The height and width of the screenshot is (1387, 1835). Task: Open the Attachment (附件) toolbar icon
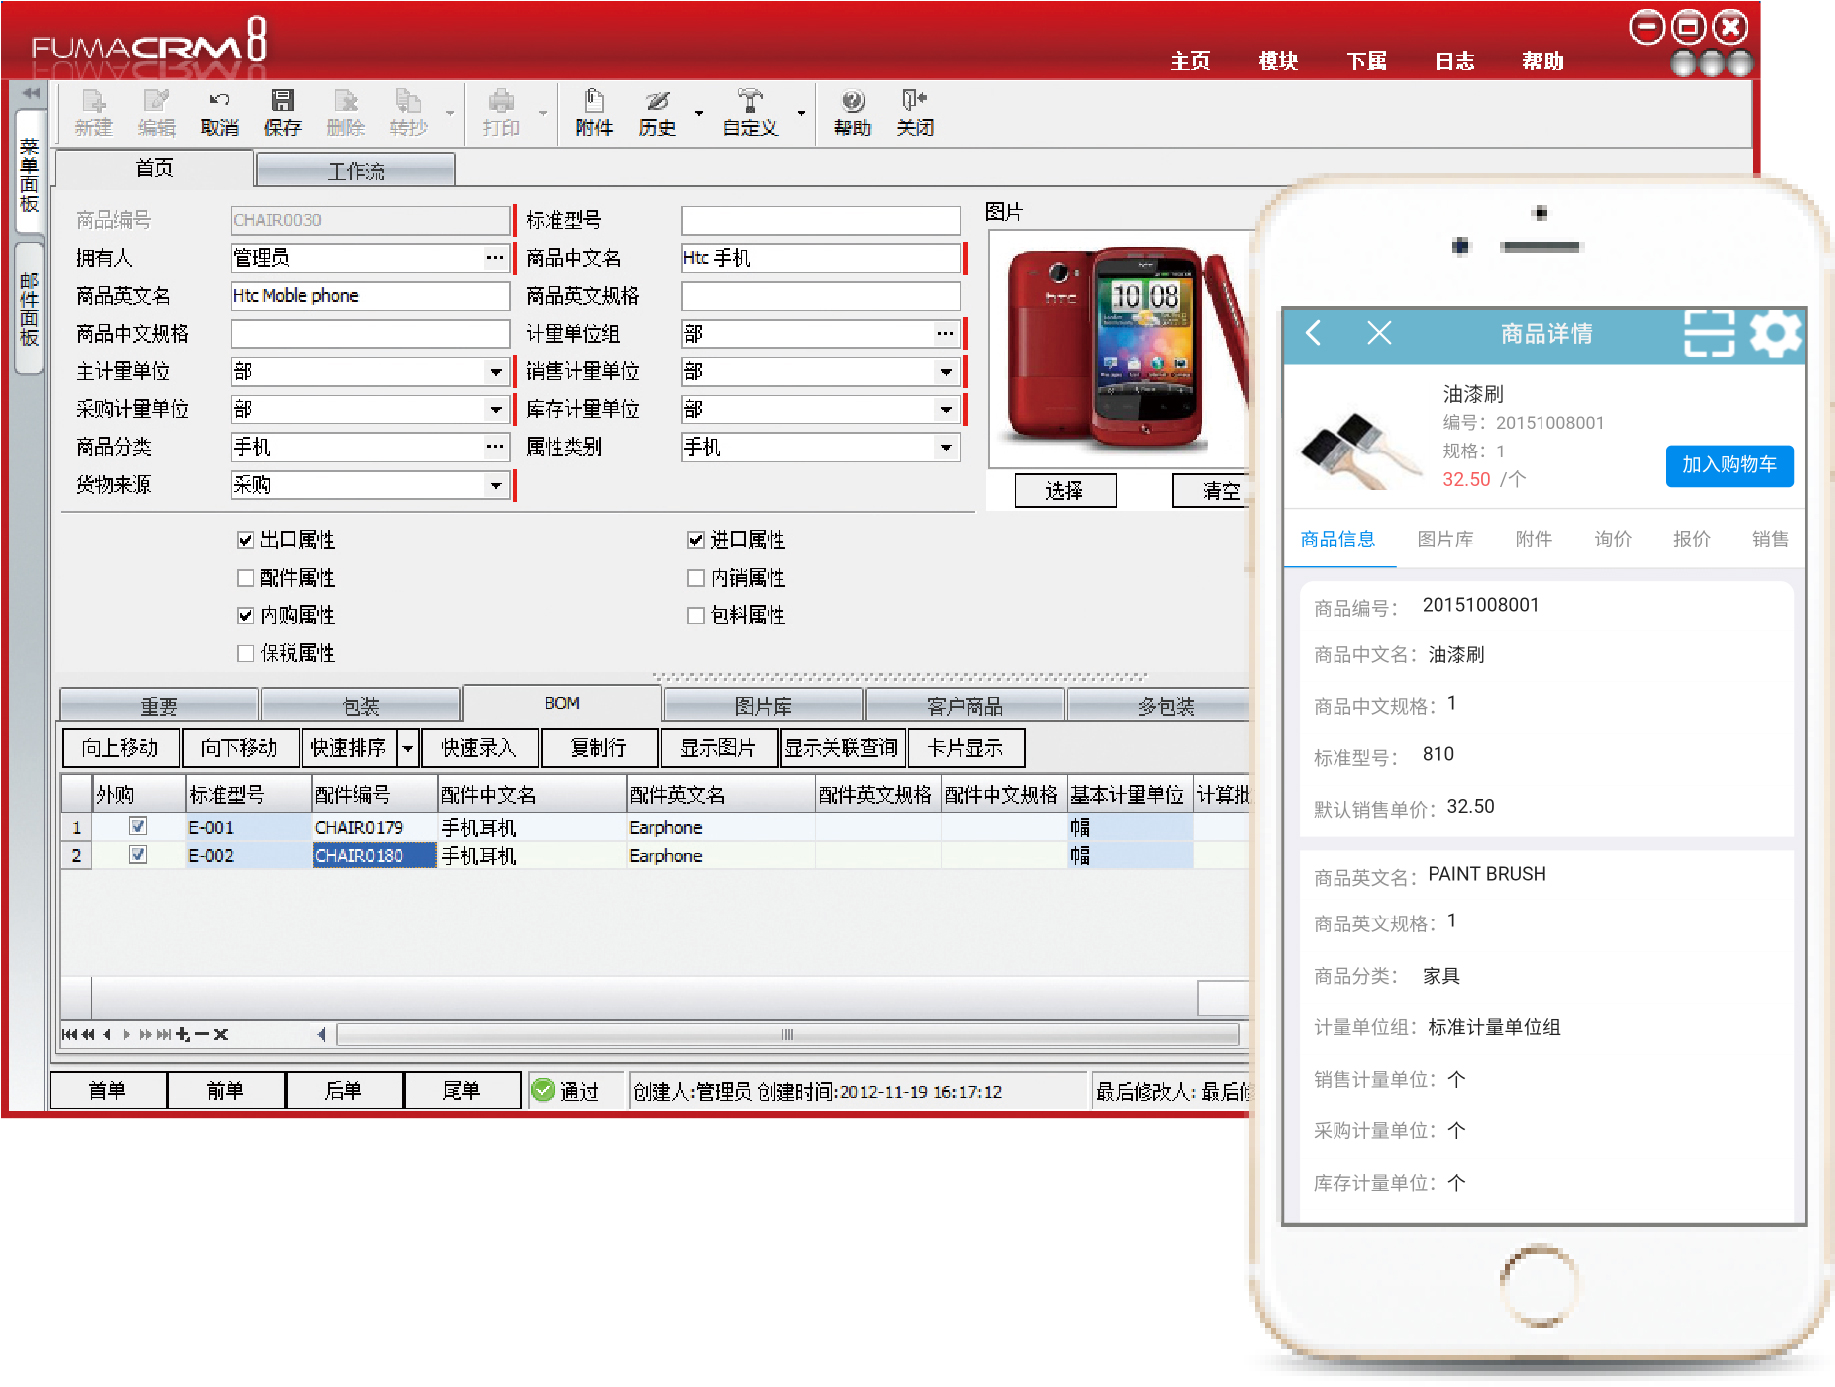point(594,102)
